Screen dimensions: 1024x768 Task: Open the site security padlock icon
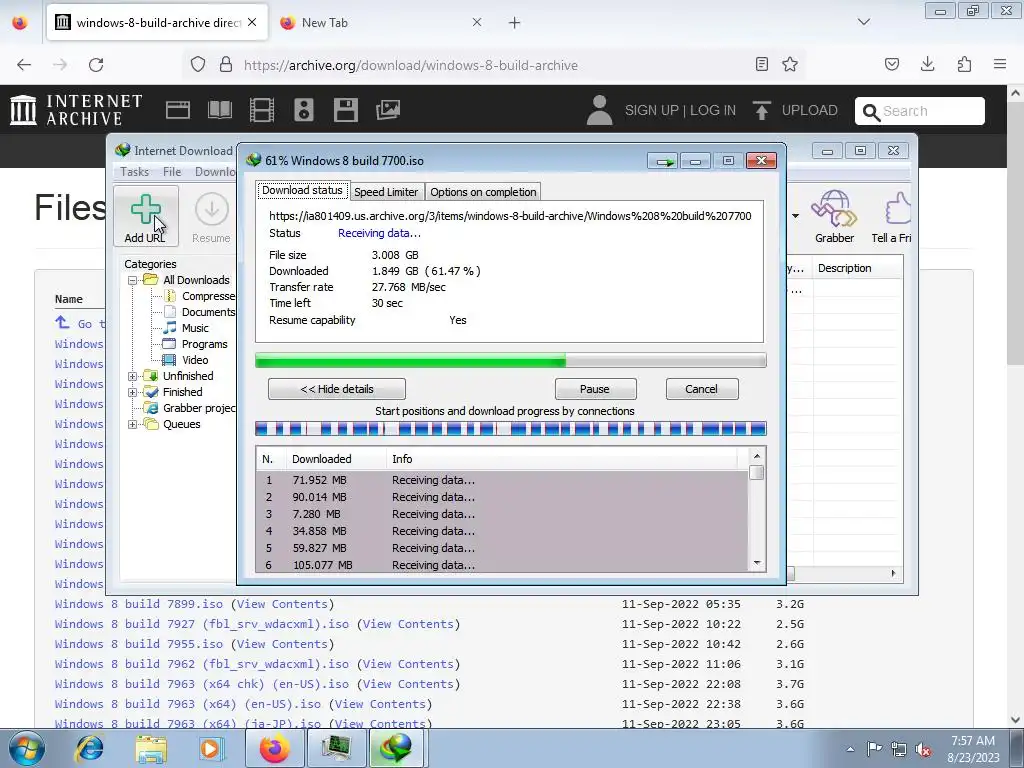[226, 65]
